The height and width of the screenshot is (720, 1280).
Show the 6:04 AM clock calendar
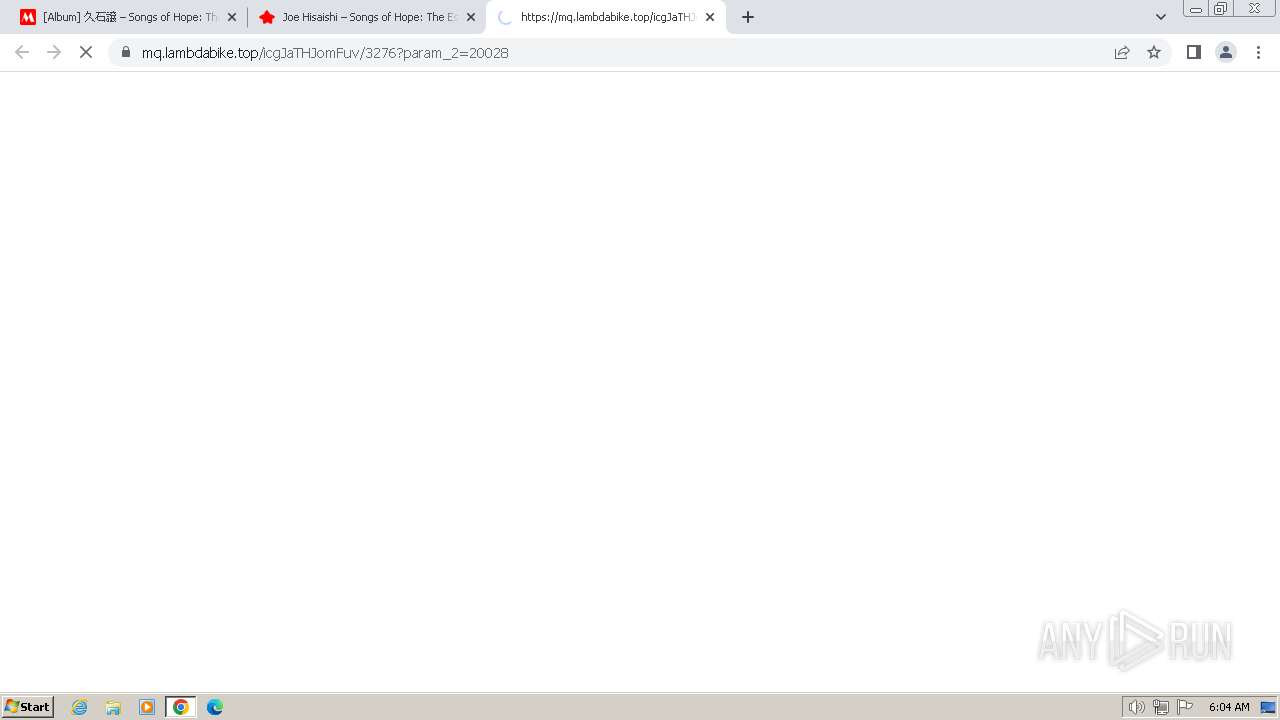coord(1229,707)
